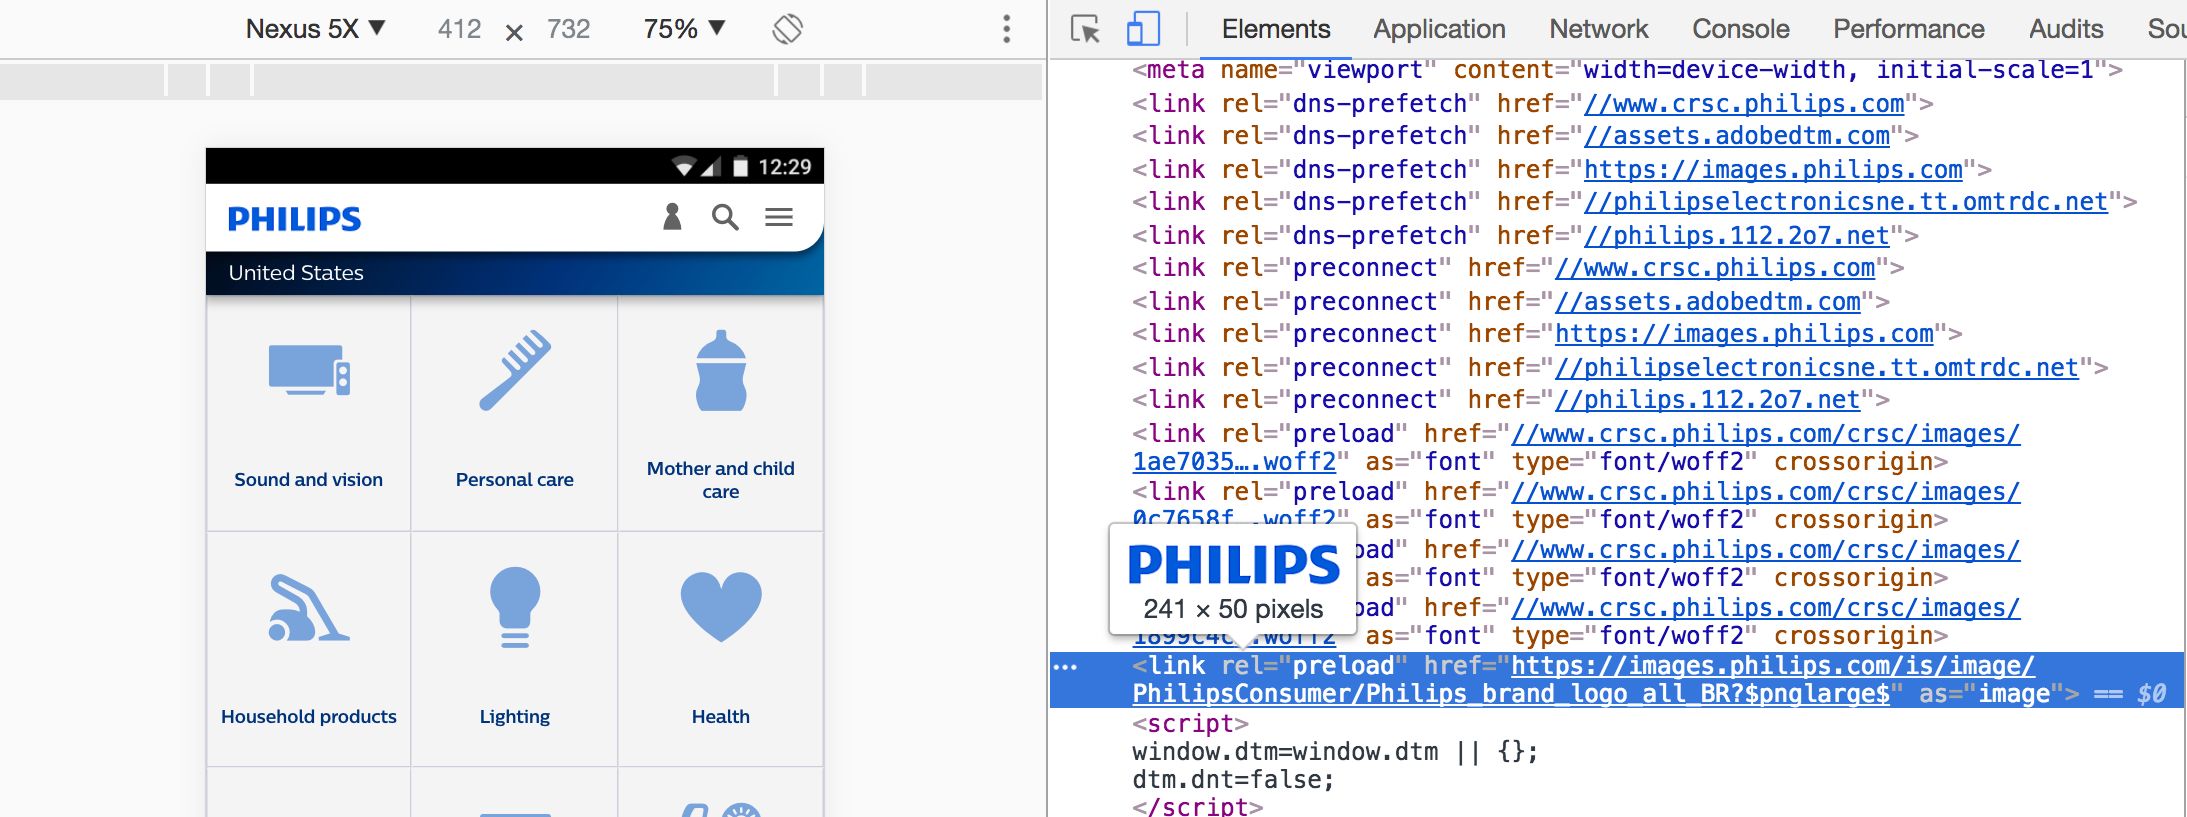The image size is (2187, 817).
Task: Click the United States country label
Action: (296, 273)
